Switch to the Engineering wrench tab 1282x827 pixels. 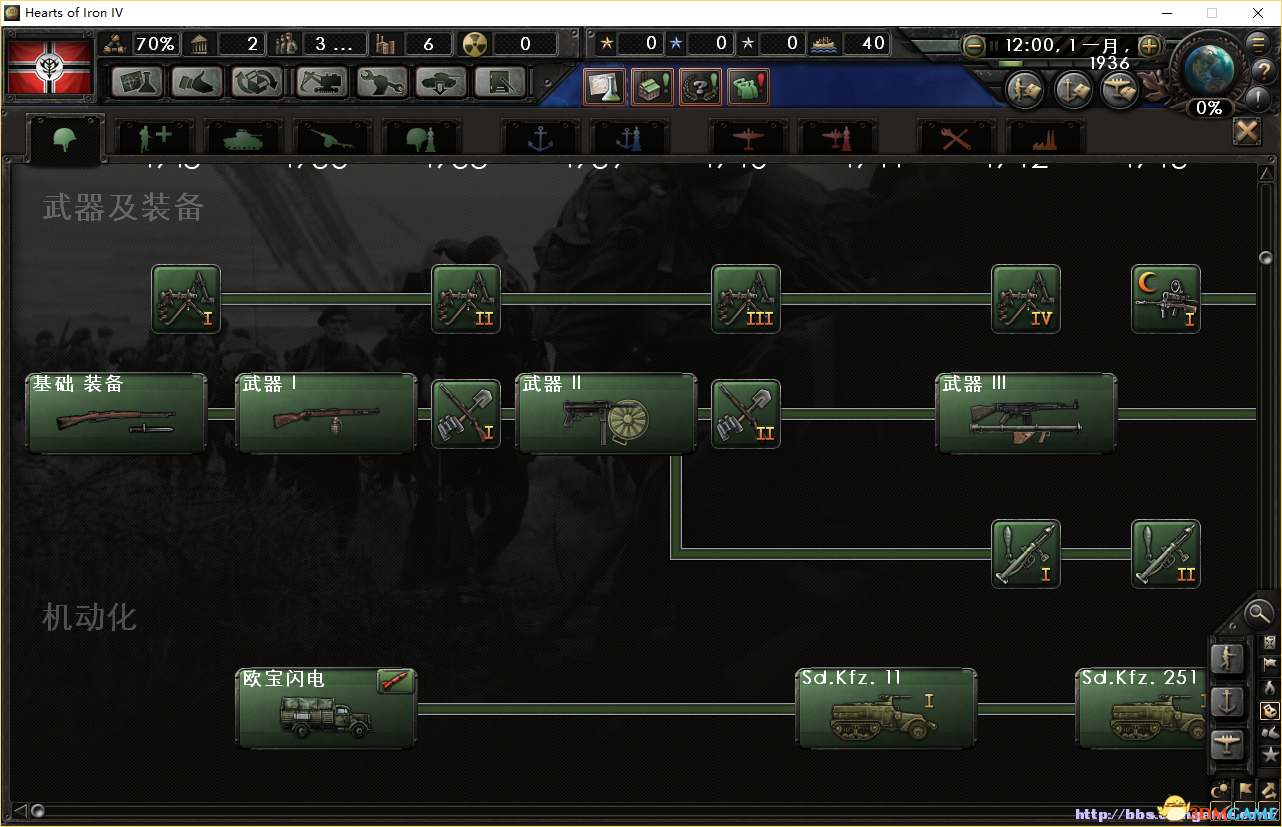[957, 139]
